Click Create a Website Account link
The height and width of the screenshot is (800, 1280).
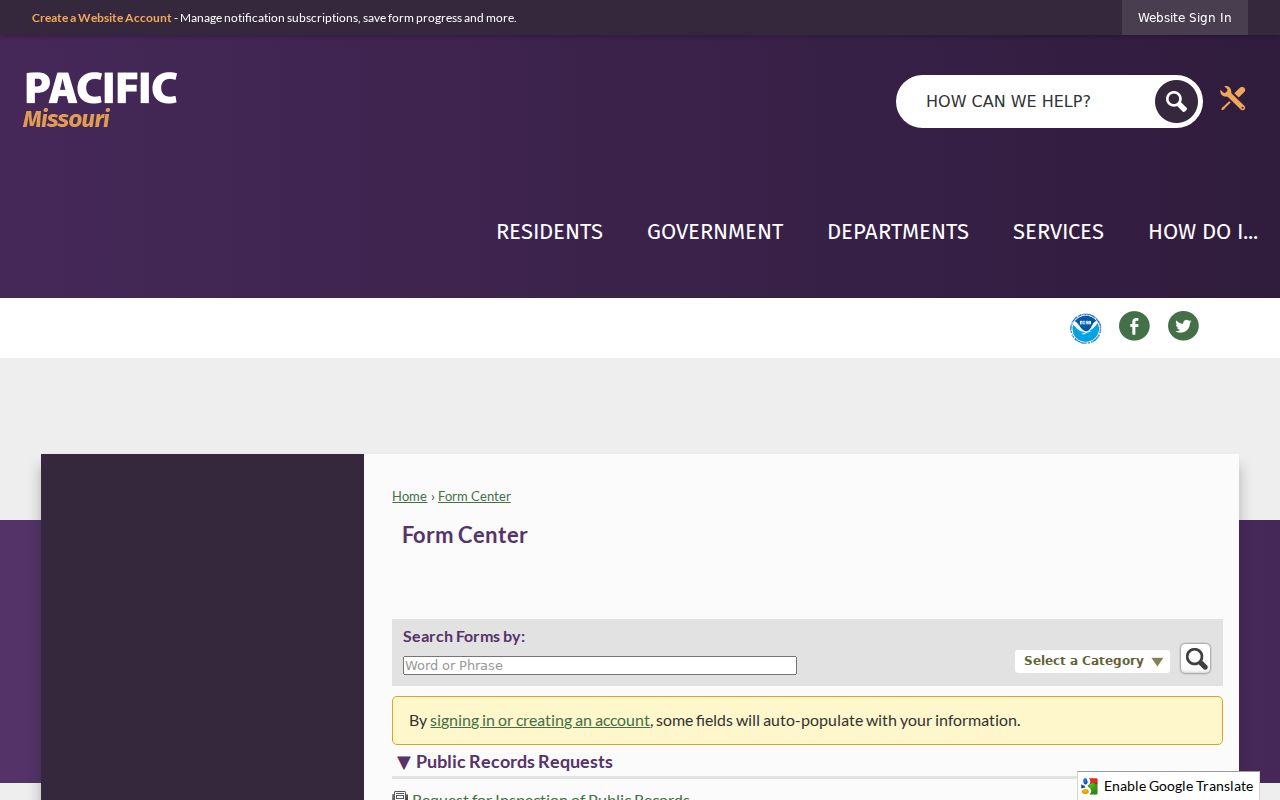[x=101, y=18]
